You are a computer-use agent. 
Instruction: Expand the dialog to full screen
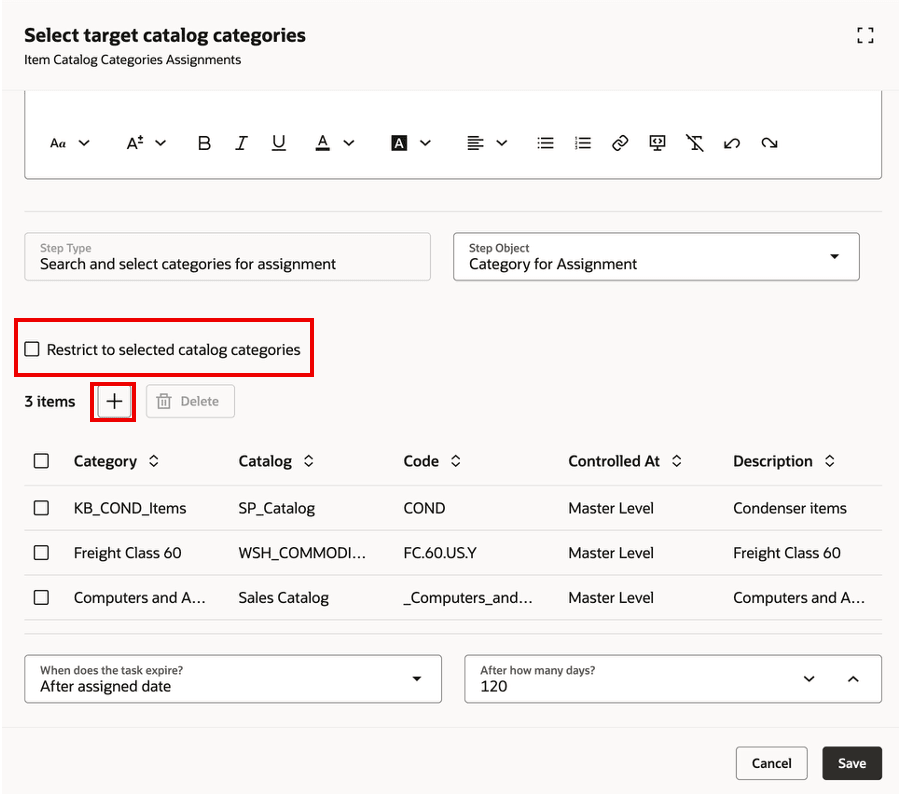coord(864,35)
